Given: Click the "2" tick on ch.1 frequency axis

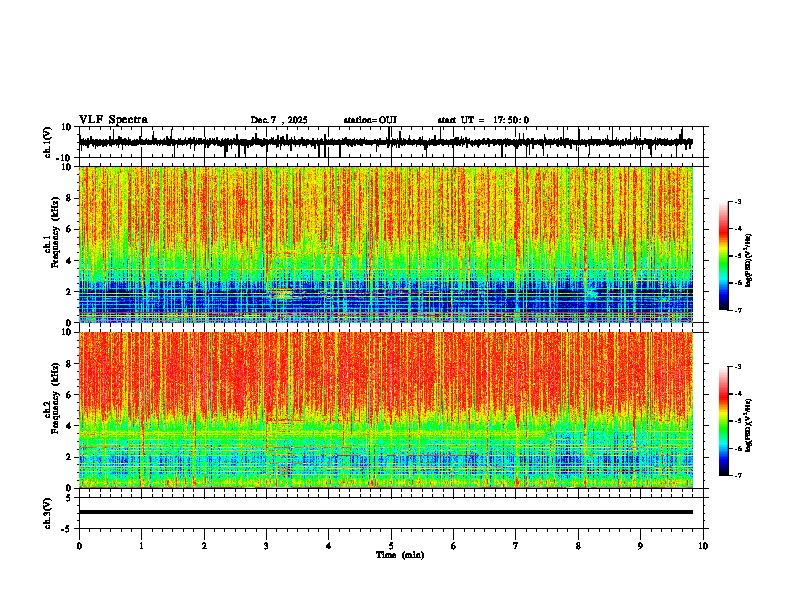Looking at the screenshot, I should tap(70, 292).
